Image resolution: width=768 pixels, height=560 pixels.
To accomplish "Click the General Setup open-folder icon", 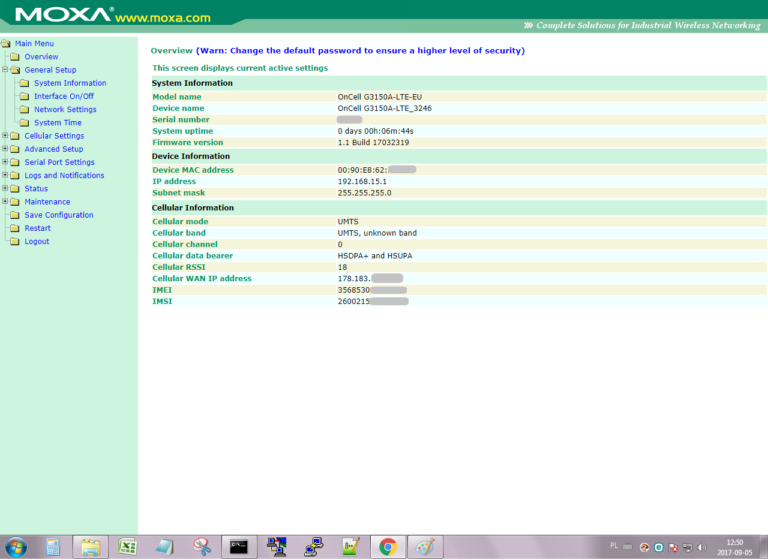I will [x=15, y=70].
